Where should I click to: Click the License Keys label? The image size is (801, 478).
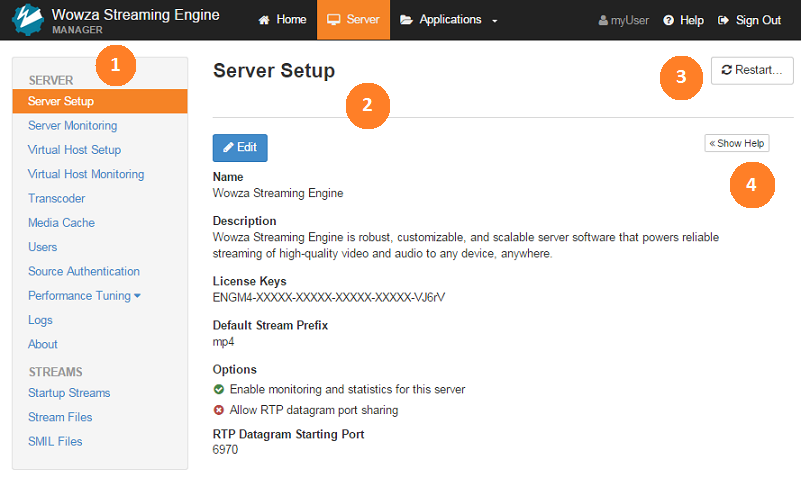tap(249, 281)
